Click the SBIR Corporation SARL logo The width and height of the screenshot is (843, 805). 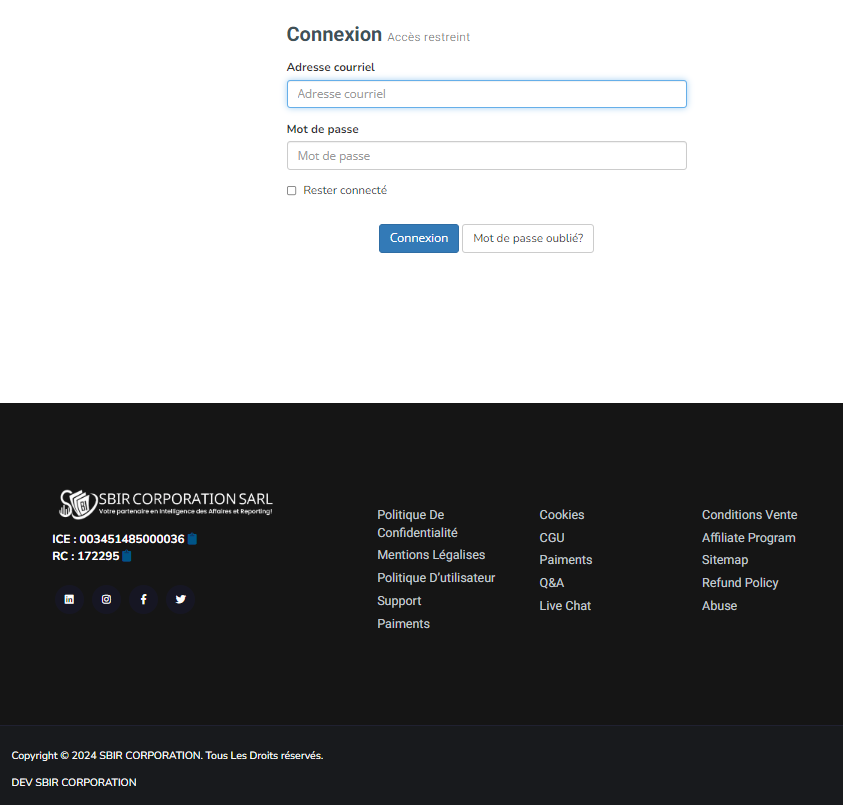165,502
